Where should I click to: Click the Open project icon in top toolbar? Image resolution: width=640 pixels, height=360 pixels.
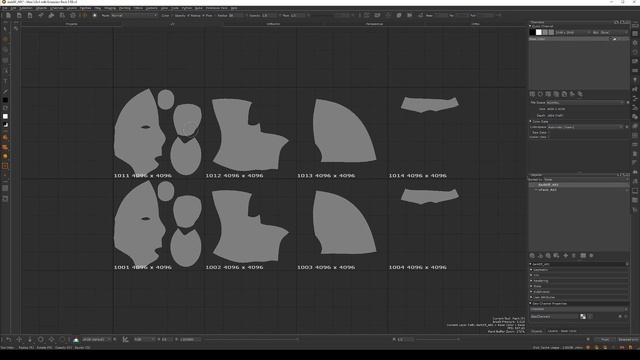(x=19, y=15)
